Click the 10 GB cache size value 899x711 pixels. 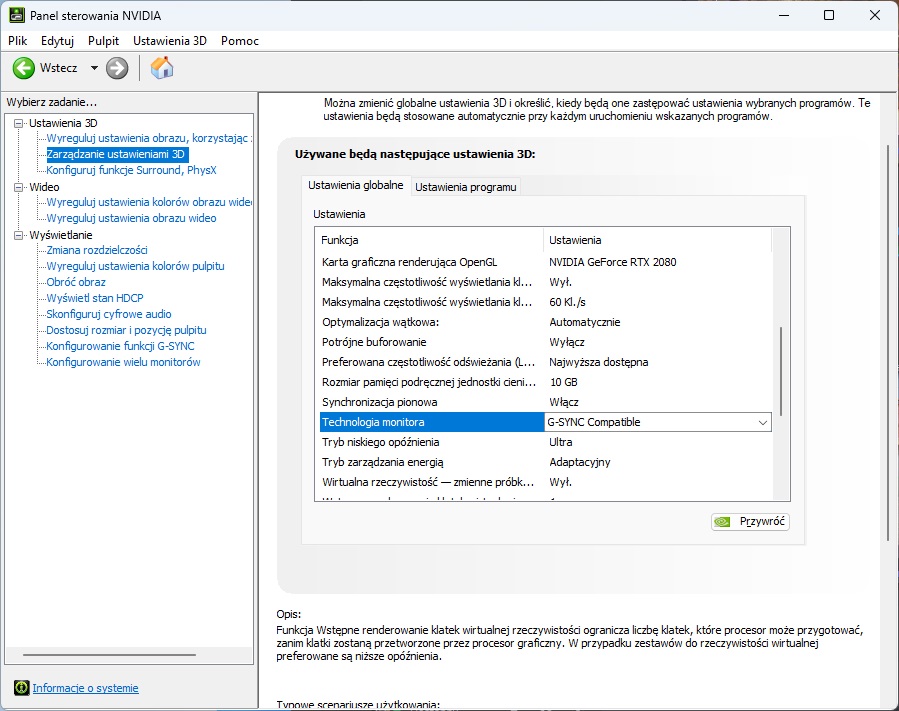[x=564, y=382]
